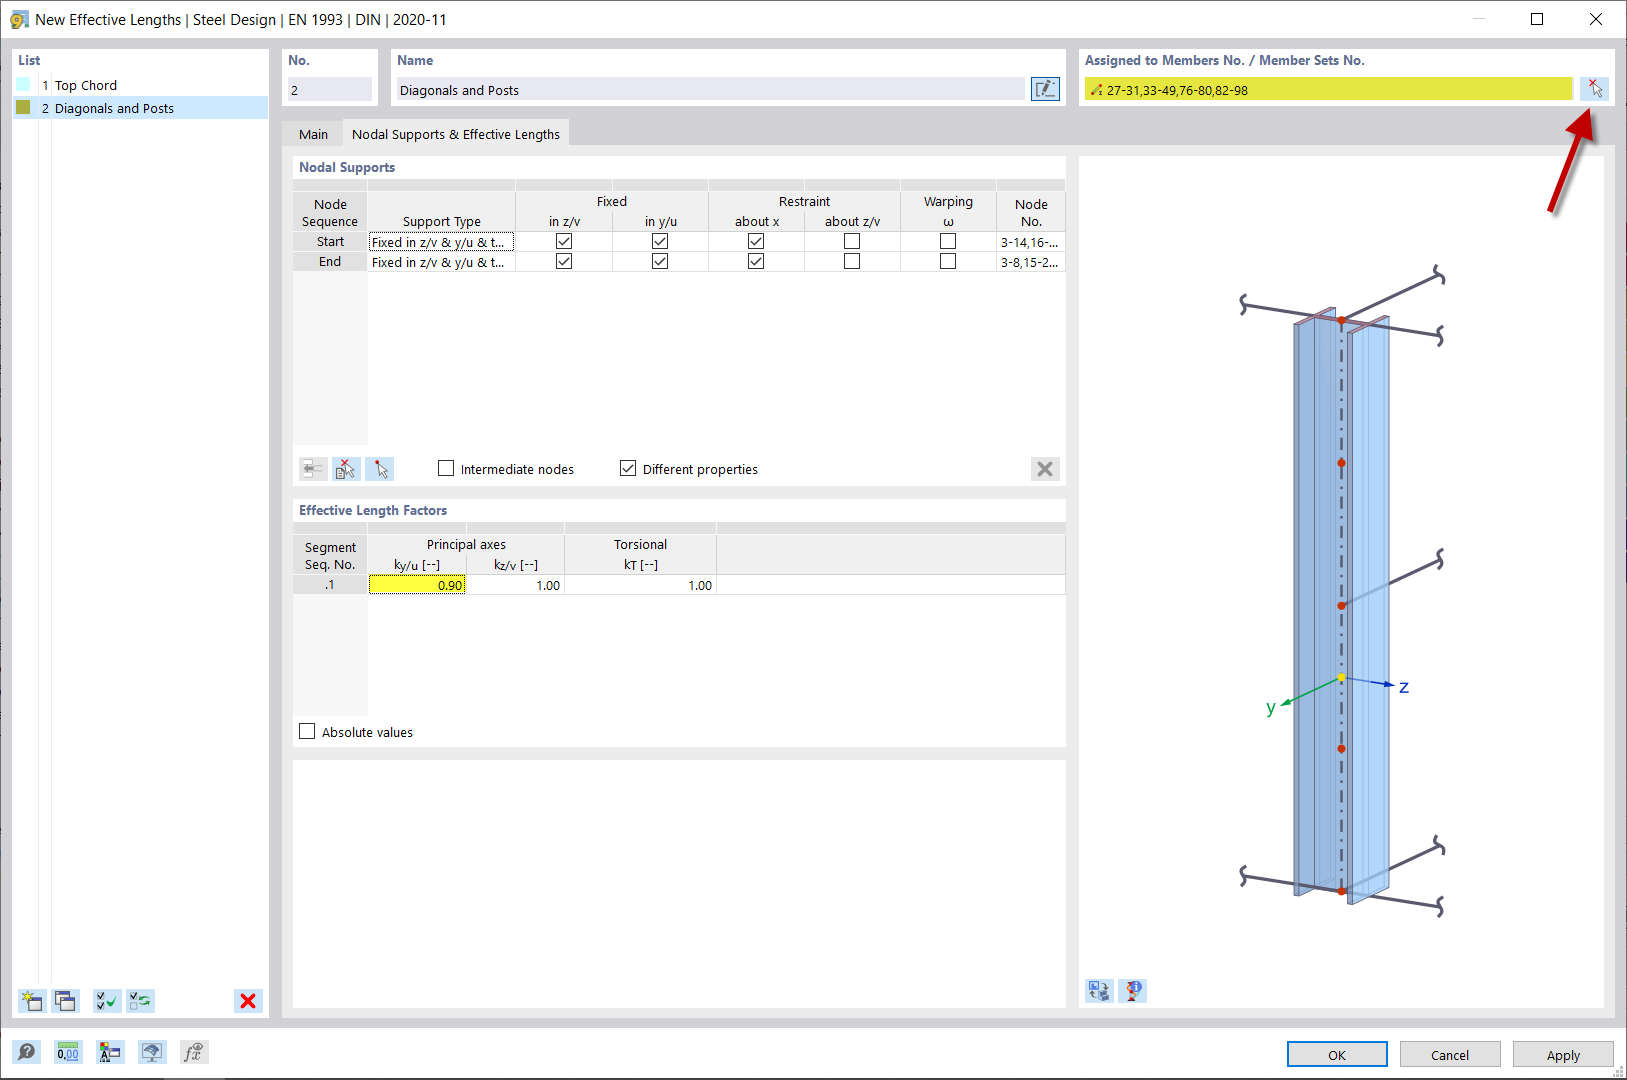1627x1080 pixels.
Task: Toggle Fixed in z/v for End row
Action: point(564,261)
